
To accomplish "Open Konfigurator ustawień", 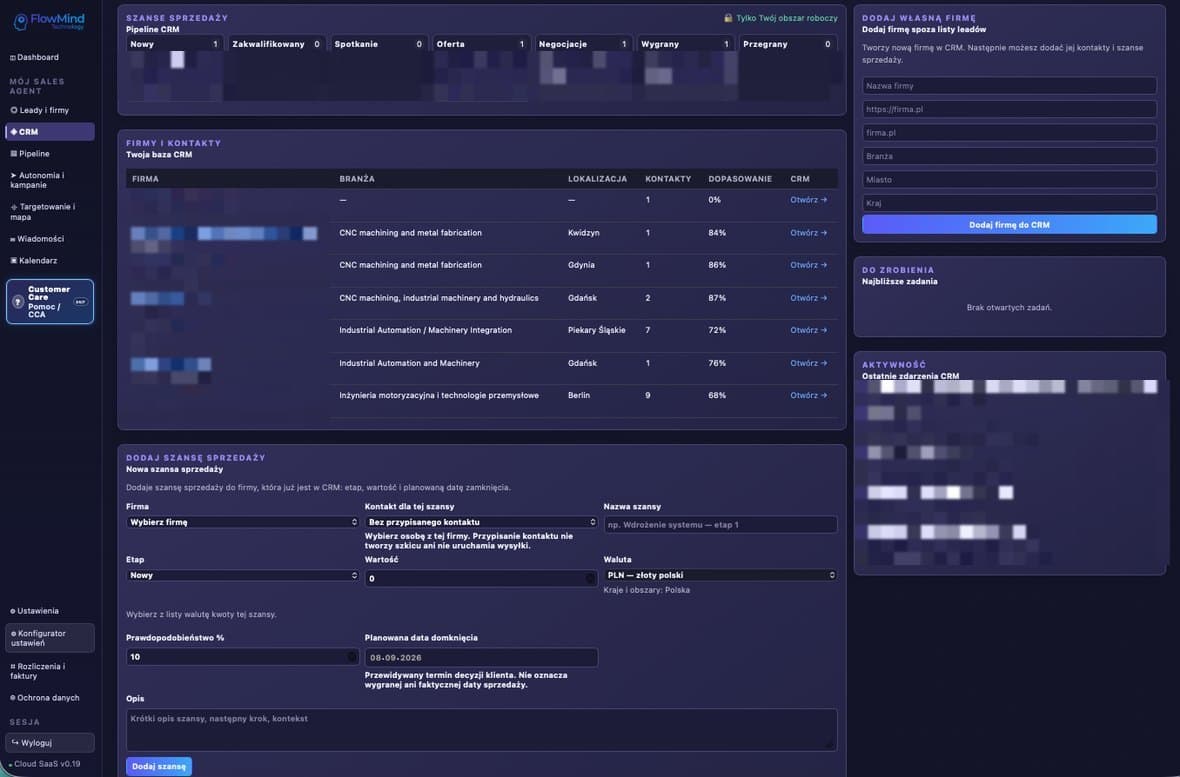I will coord(50,638).
